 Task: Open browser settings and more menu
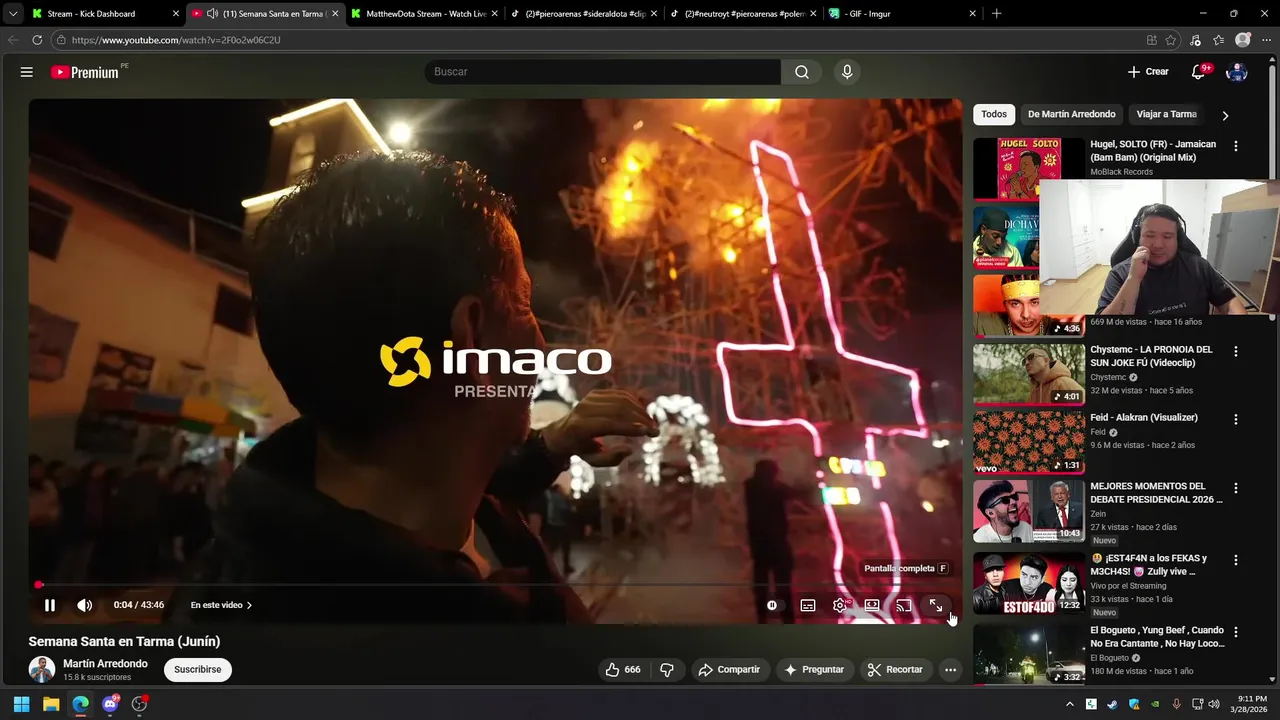point(1265,40)
